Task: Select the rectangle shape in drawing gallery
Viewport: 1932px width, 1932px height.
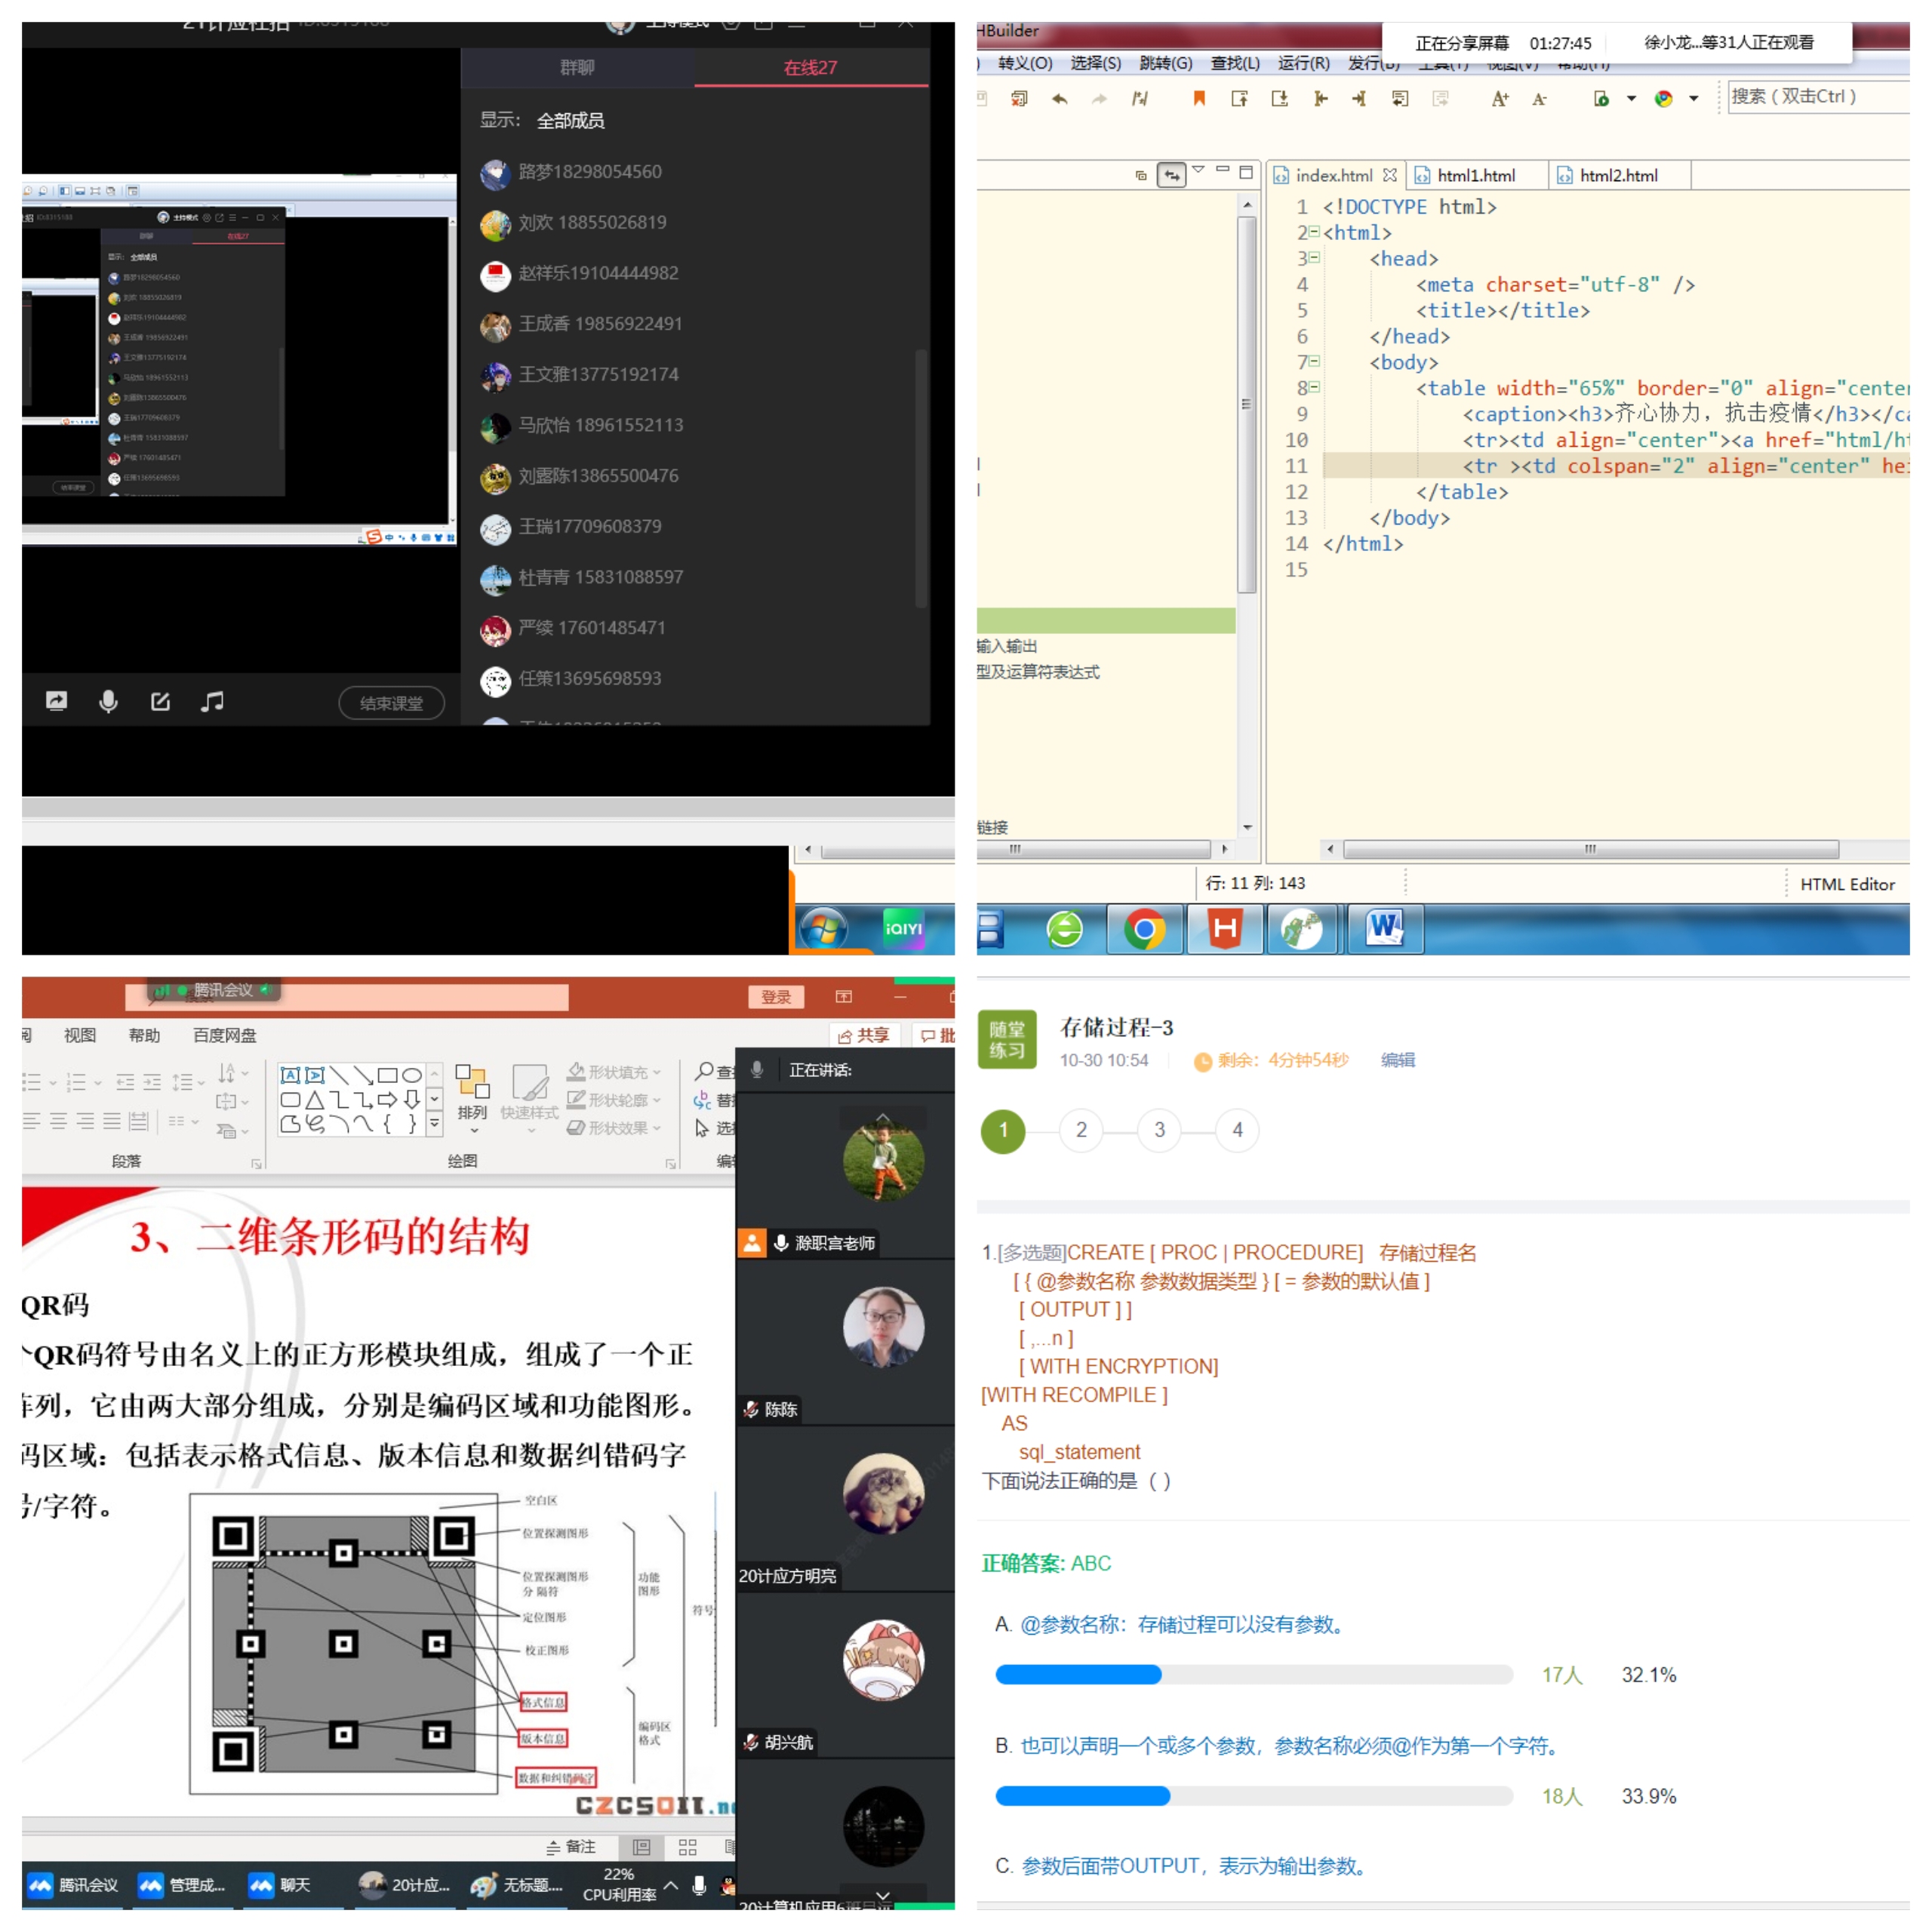Action: pos(387,1075)
